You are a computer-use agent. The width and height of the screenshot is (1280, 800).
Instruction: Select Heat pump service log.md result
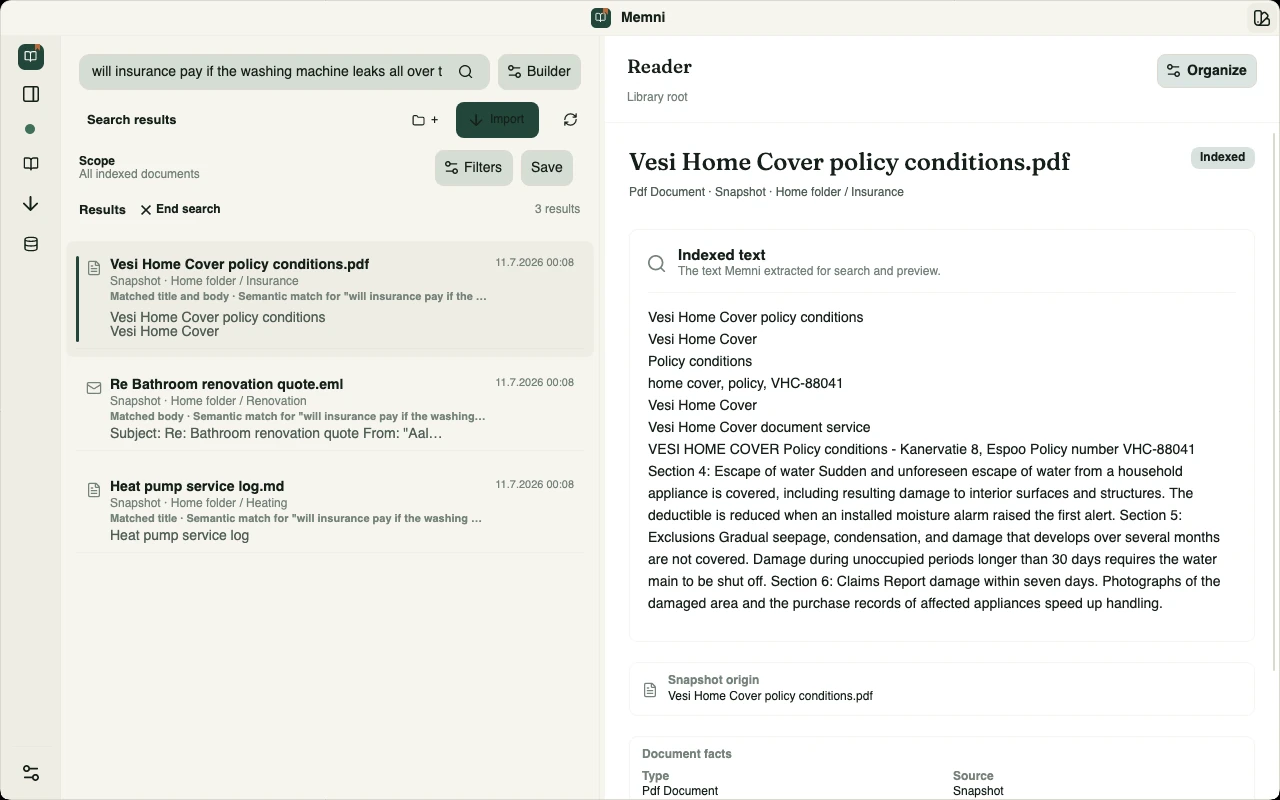[x=330, y=513]
